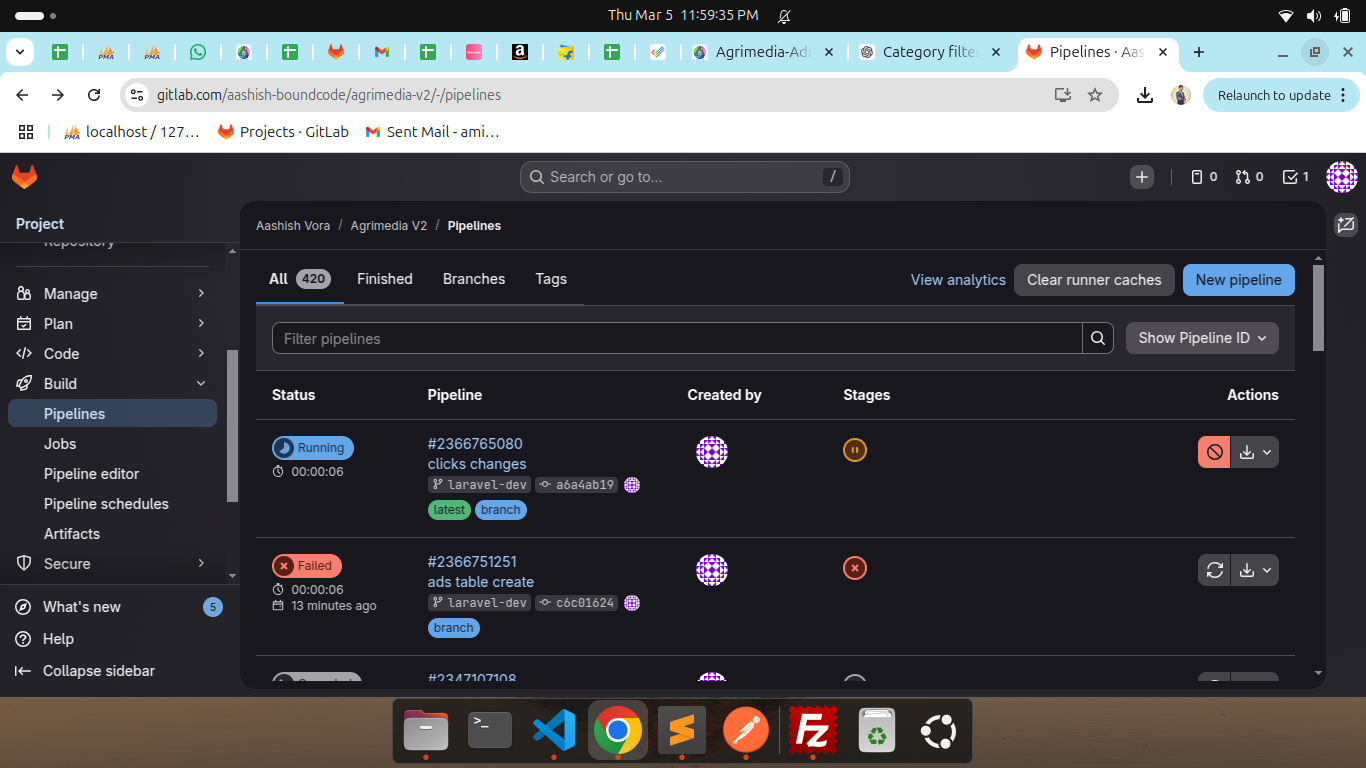
Task: Open the Show Pipeline ID dropdown
Action: point(1202,338)
